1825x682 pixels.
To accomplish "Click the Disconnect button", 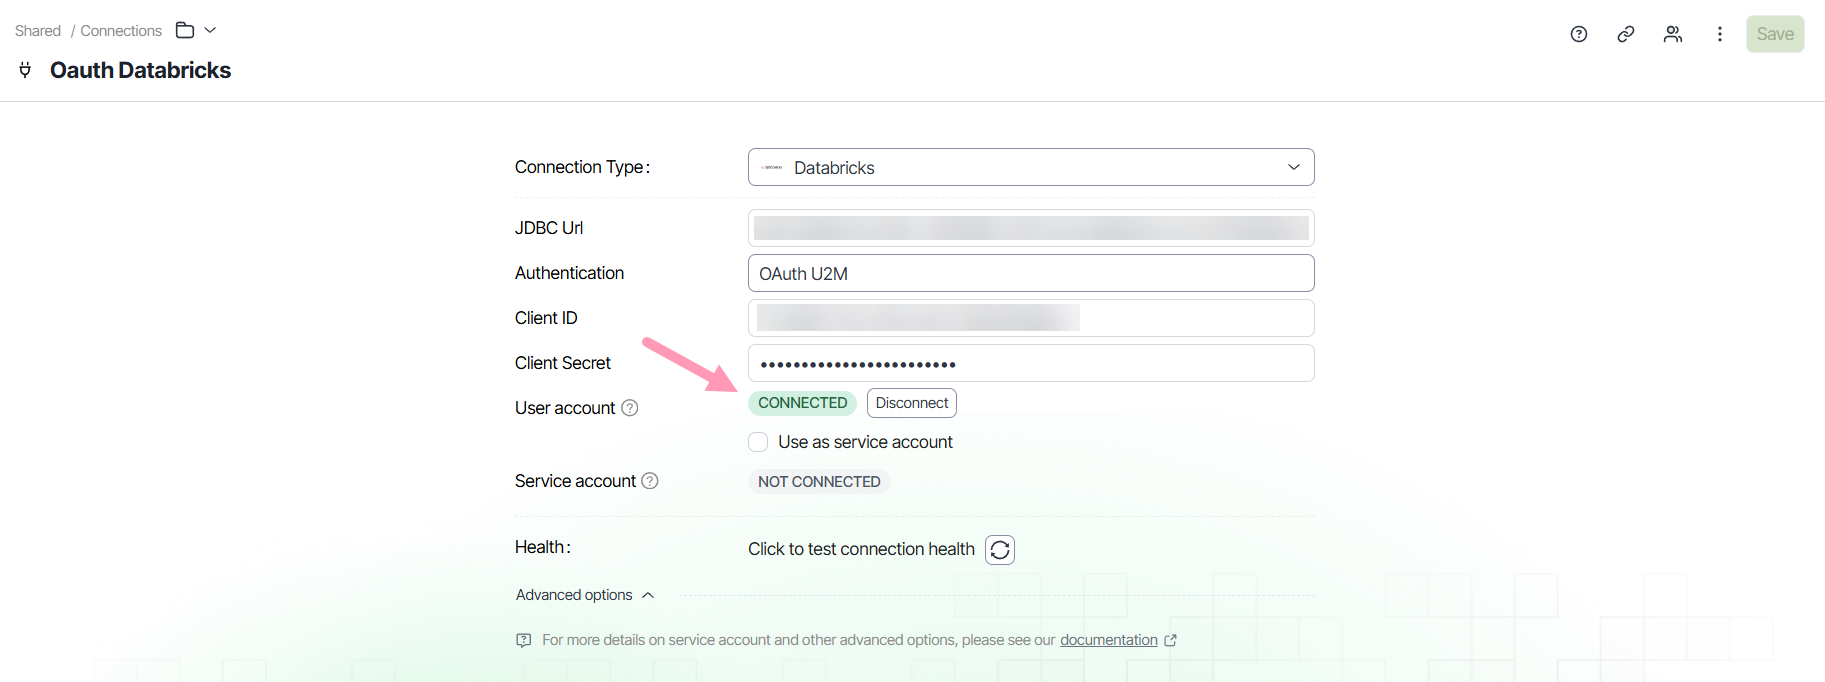I will pos(912,403).
